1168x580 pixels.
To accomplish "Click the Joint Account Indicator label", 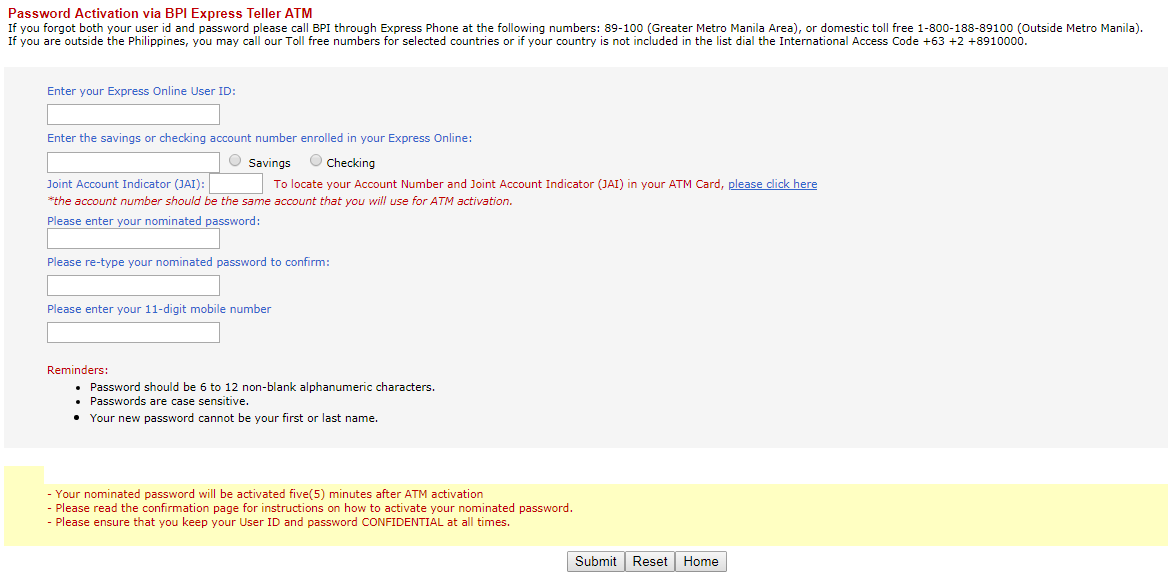I will click(x=123, y=183).
